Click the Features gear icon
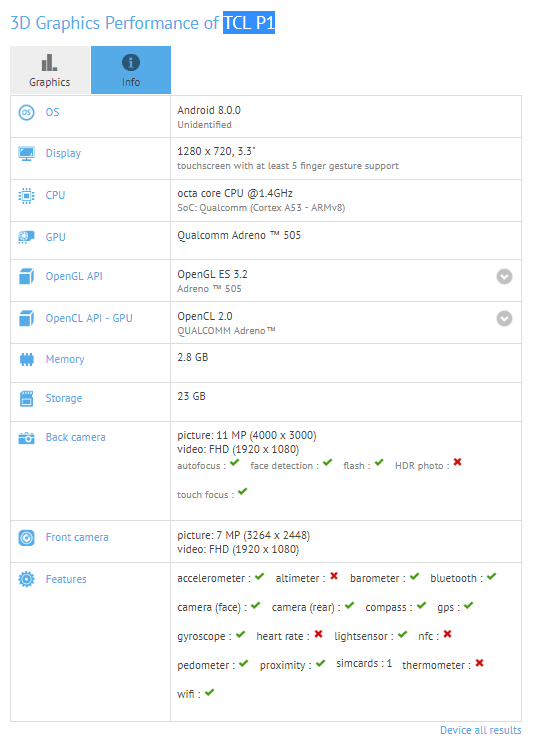 point(27,579)
